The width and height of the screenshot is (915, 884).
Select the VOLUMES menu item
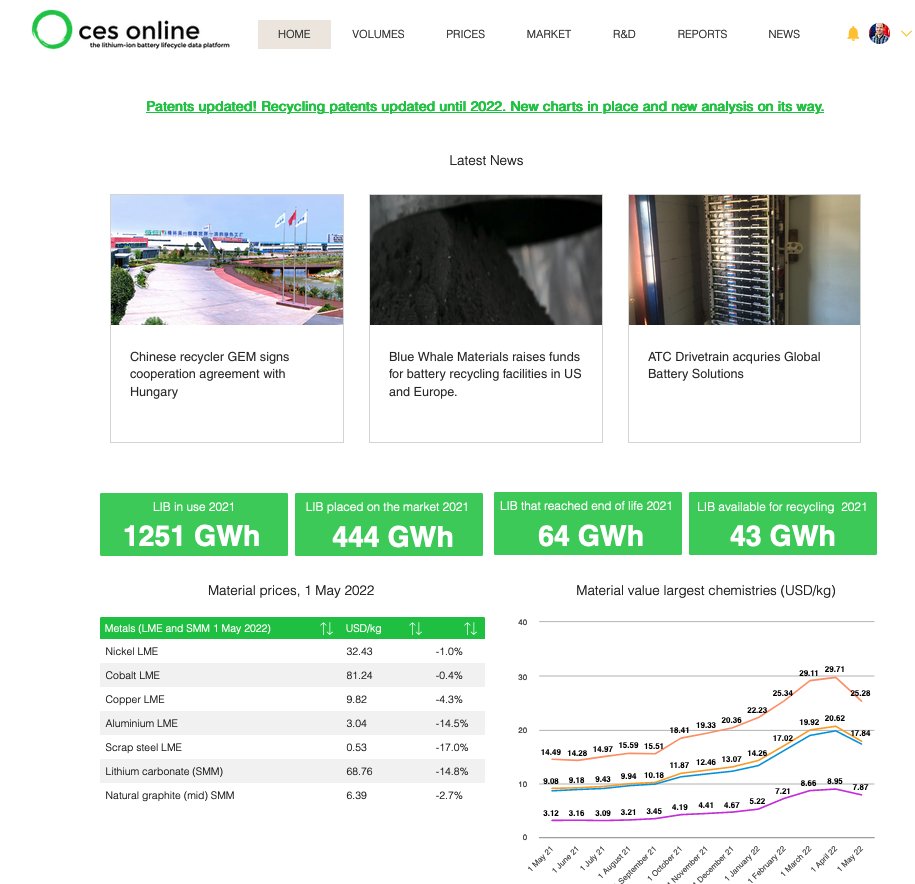coord(377,33)
